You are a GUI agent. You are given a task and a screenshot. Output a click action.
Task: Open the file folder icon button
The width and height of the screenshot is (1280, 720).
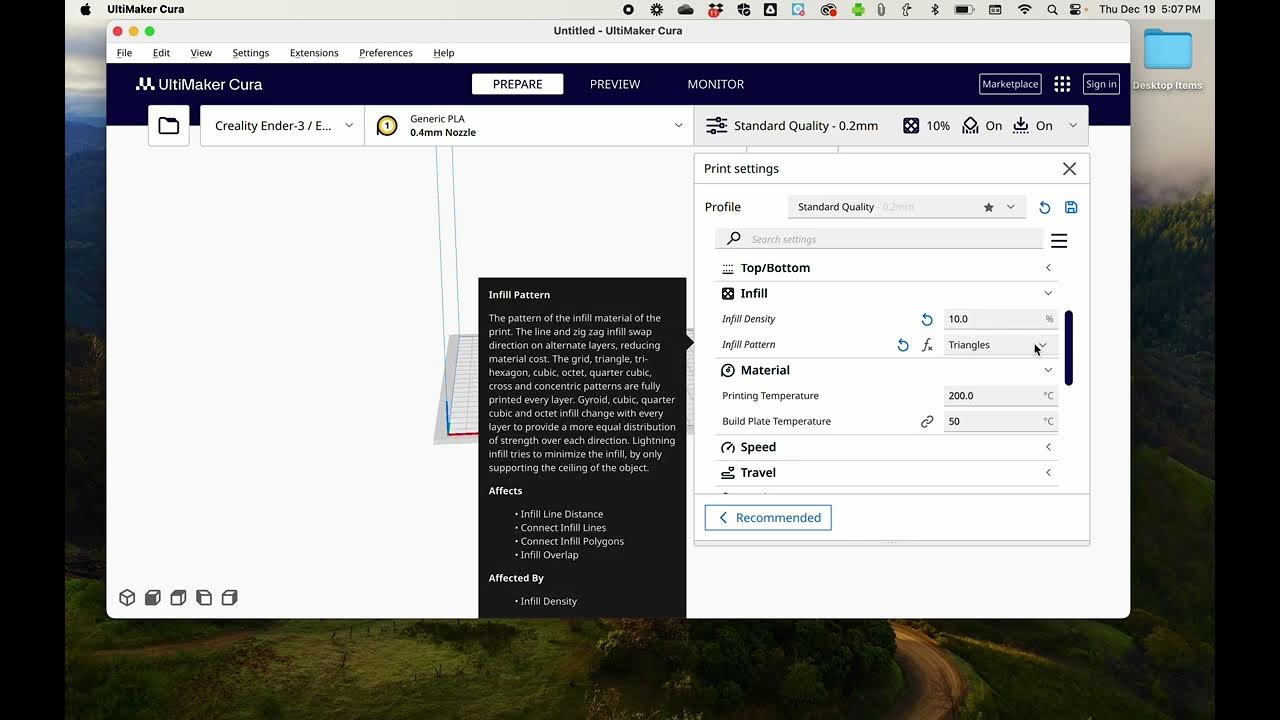coord(169,126)
